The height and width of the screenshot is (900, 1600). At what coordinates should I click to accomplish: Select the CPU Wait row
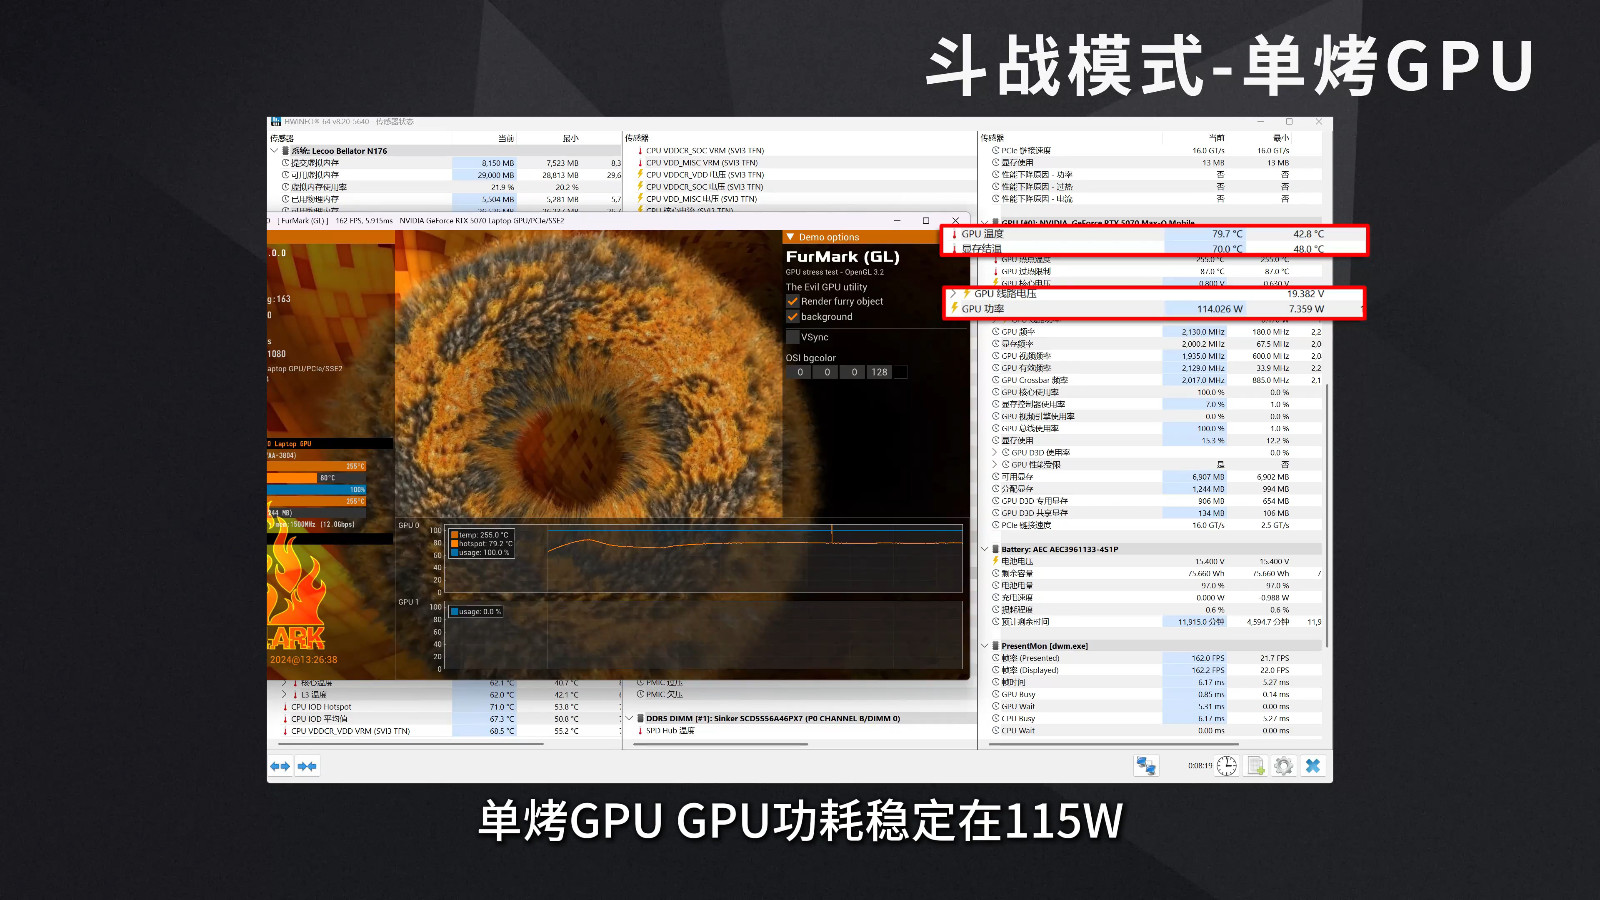pyautogui.click(x=1155, y=730)
